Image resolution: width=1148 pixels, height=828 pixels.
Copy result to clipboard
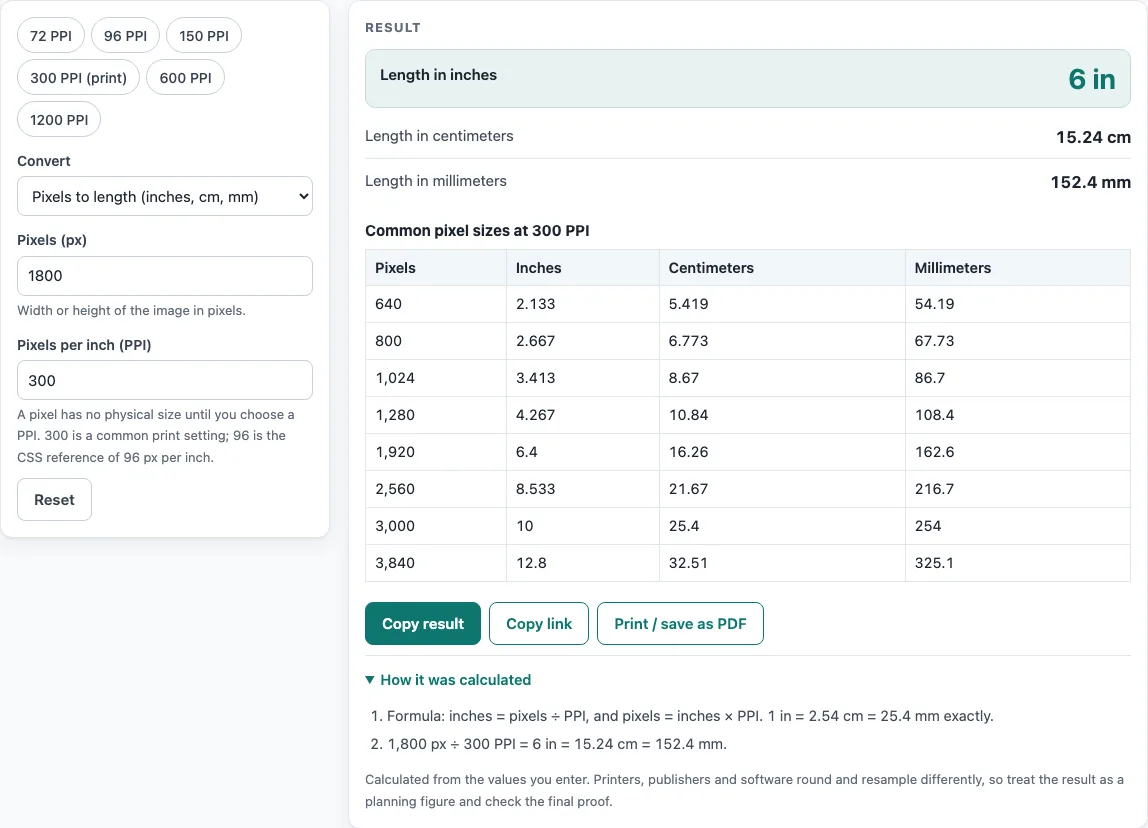(x=422, y=624)
